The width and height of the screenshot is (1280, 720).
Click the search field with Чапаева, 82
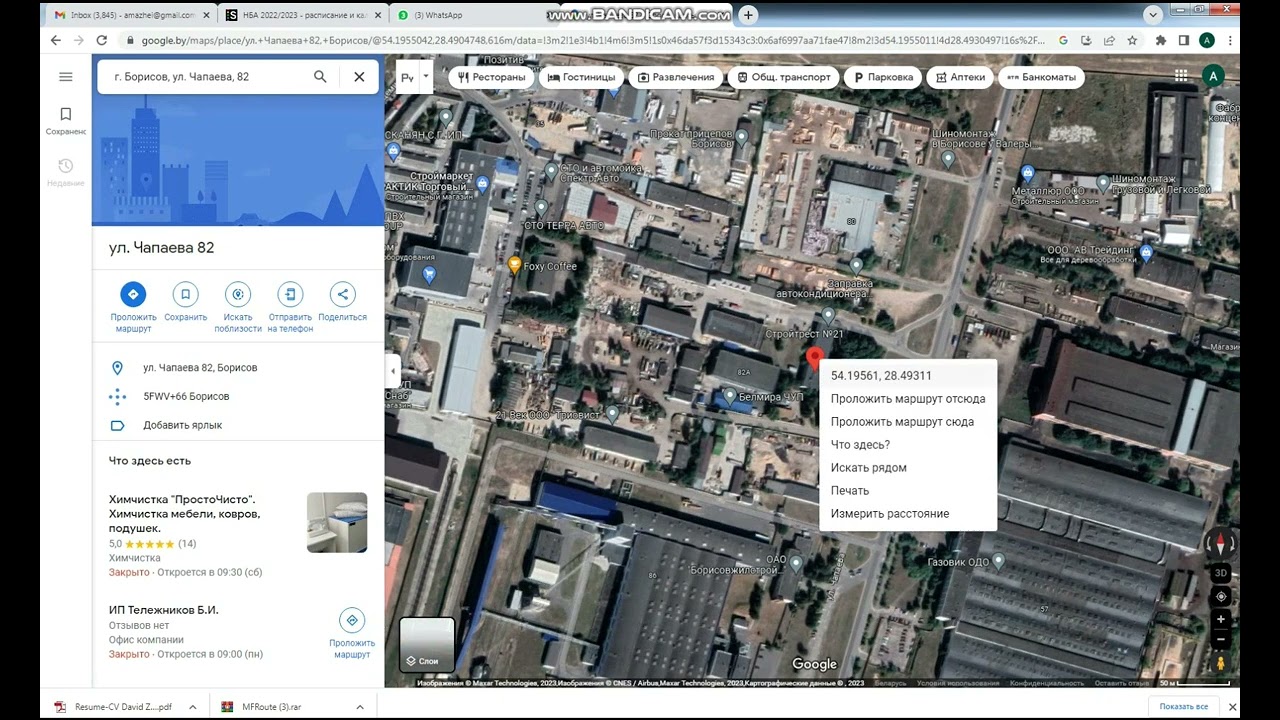205,77
